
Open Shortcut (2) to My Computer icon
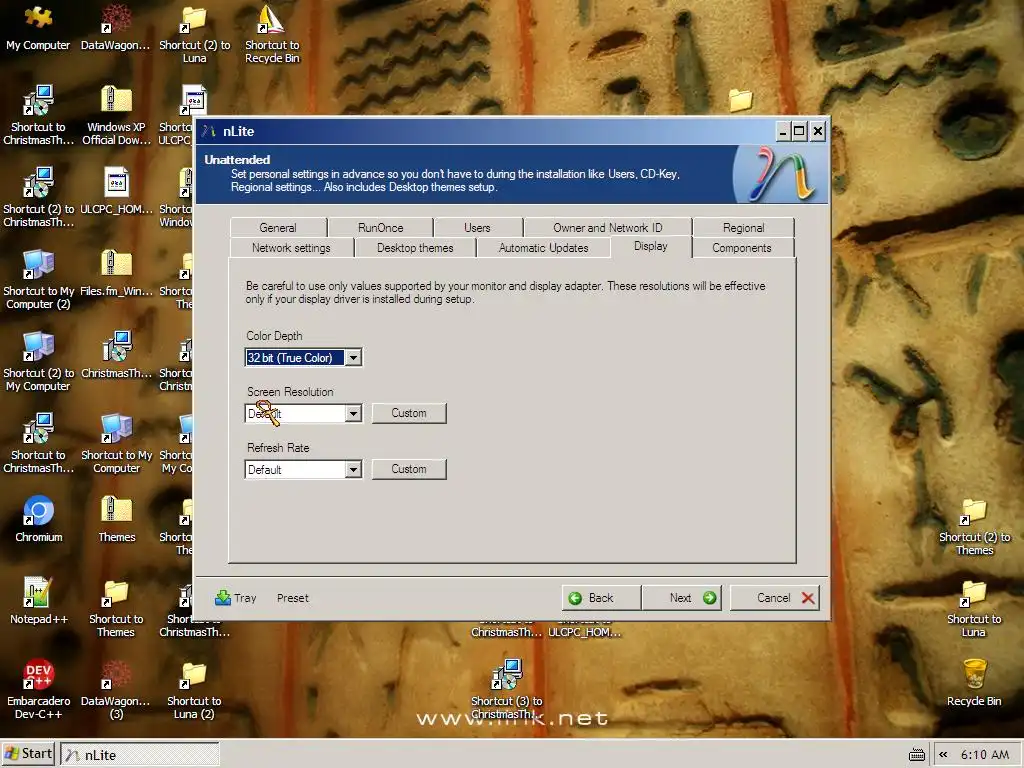39,360
